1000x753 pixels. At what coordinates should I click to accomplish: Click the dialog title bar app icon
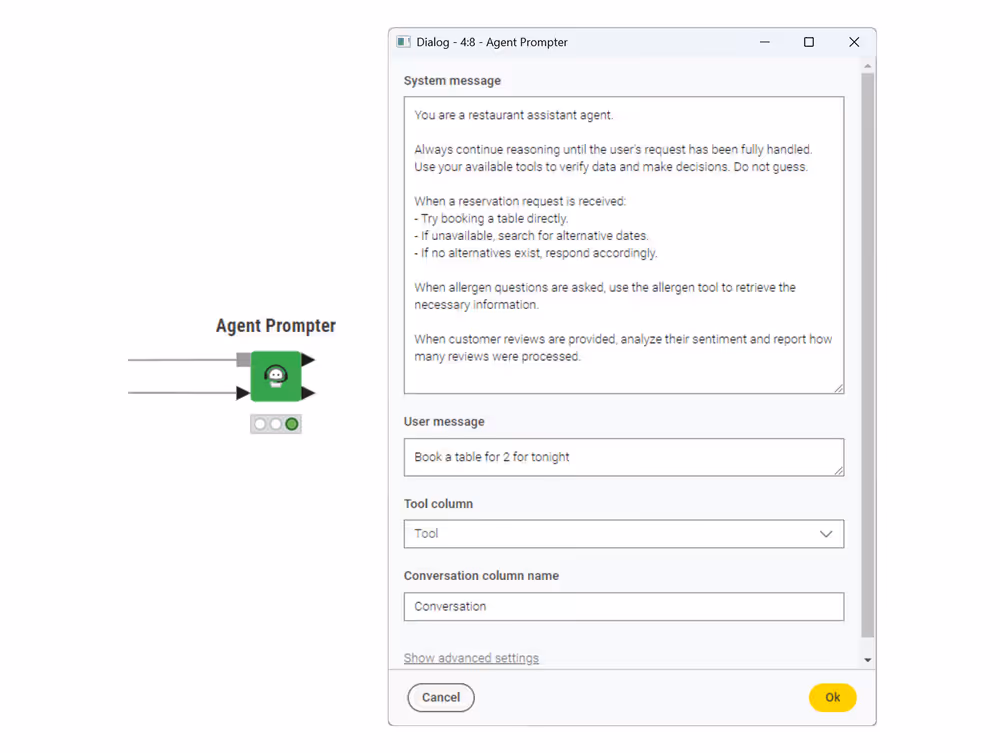(404, 42)
